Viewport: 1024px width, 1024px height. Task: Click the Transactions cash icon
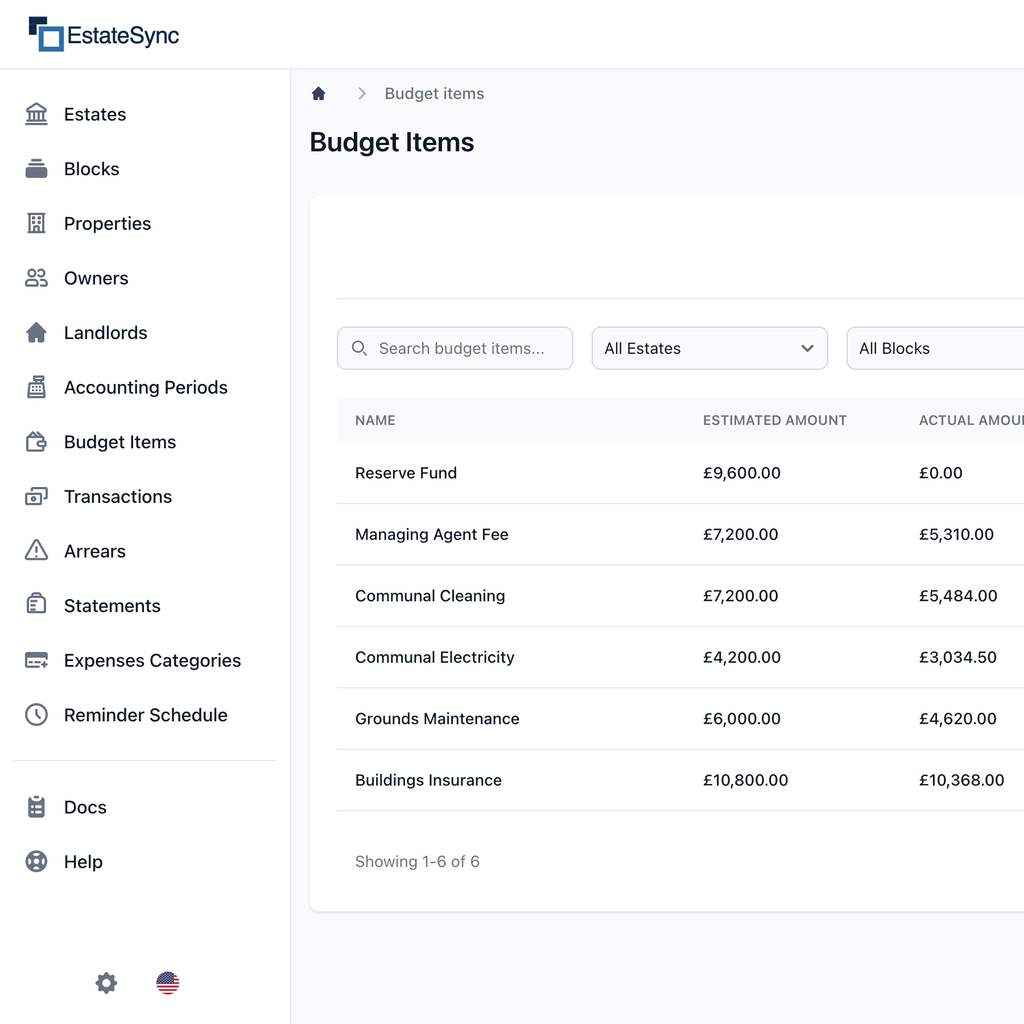37,496
